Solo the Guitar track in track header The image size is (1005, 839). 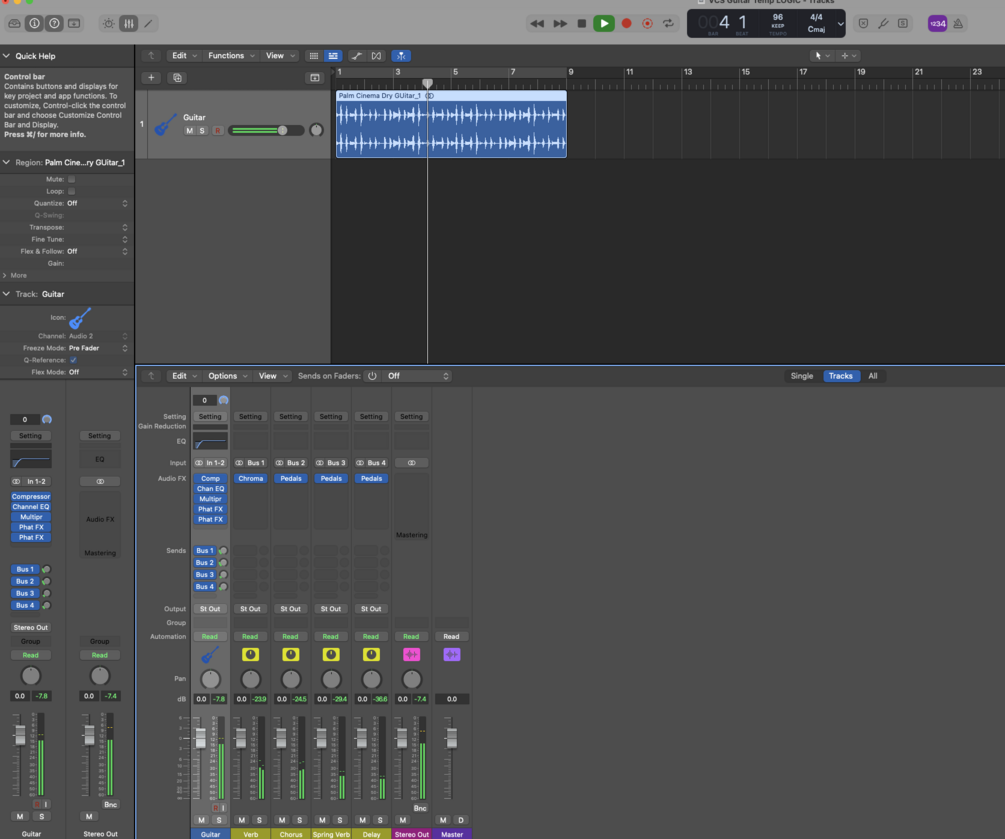[x=202, y=131]
